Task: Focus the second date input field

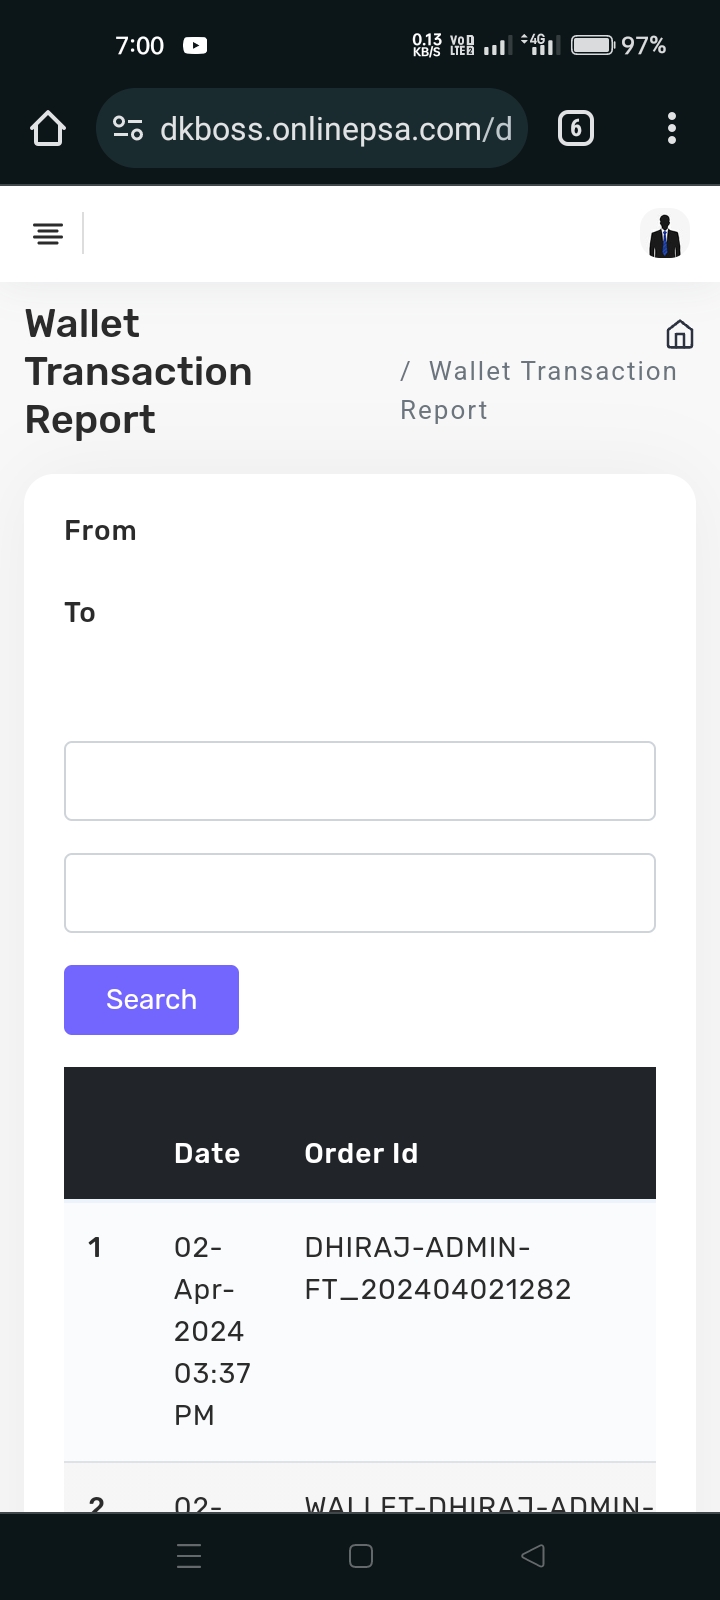Action: coord(360,893)
